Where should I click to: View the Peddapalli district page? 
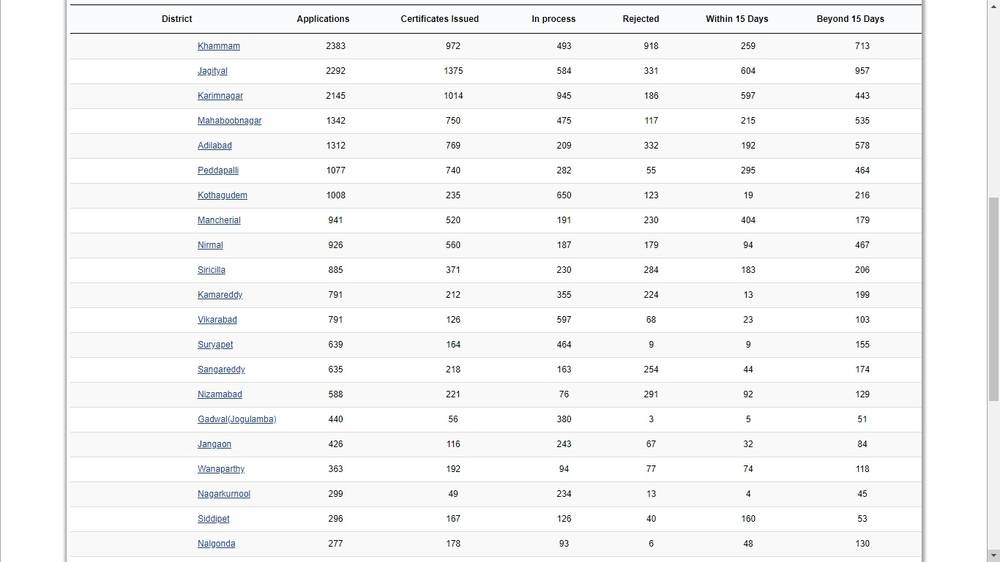coord(218,171)
